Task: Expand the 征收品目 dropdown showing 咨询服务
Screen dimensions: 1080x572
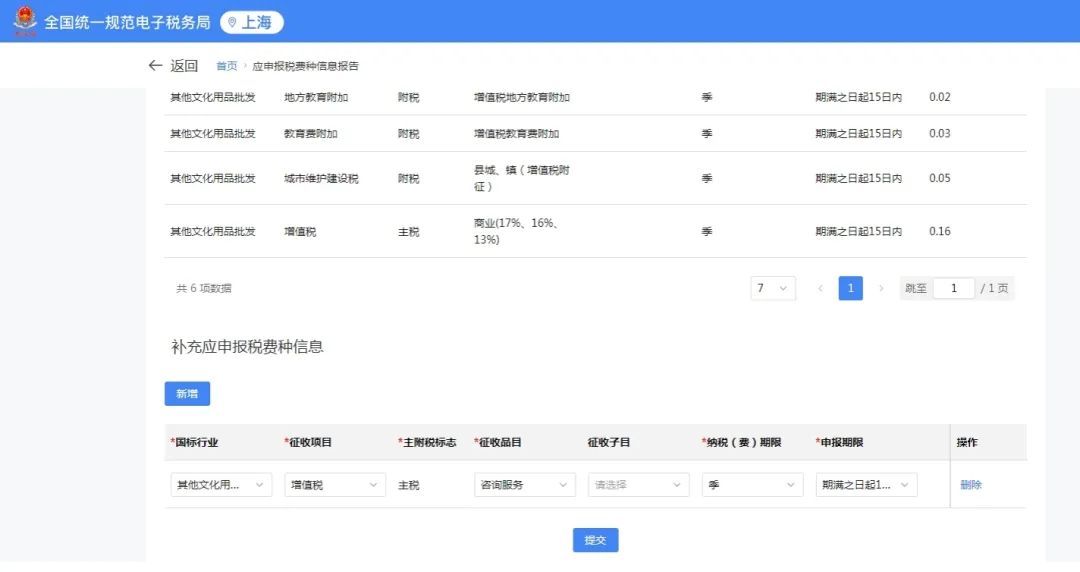Action: click(x=525, y=484)
